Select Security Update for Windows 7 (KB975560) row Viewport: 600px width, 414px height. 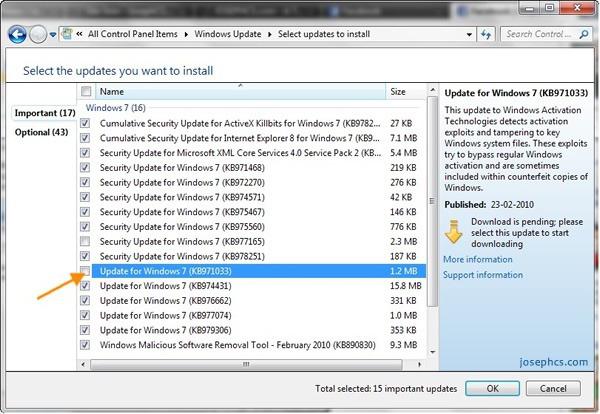(x=253, y=227)
